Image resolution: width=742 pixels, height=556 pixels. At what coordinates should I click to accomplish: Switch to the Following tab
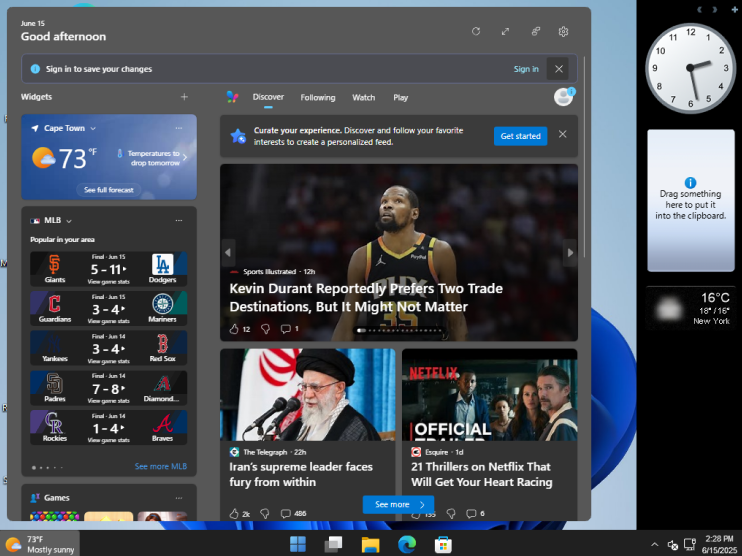click(x=318, y=97)
